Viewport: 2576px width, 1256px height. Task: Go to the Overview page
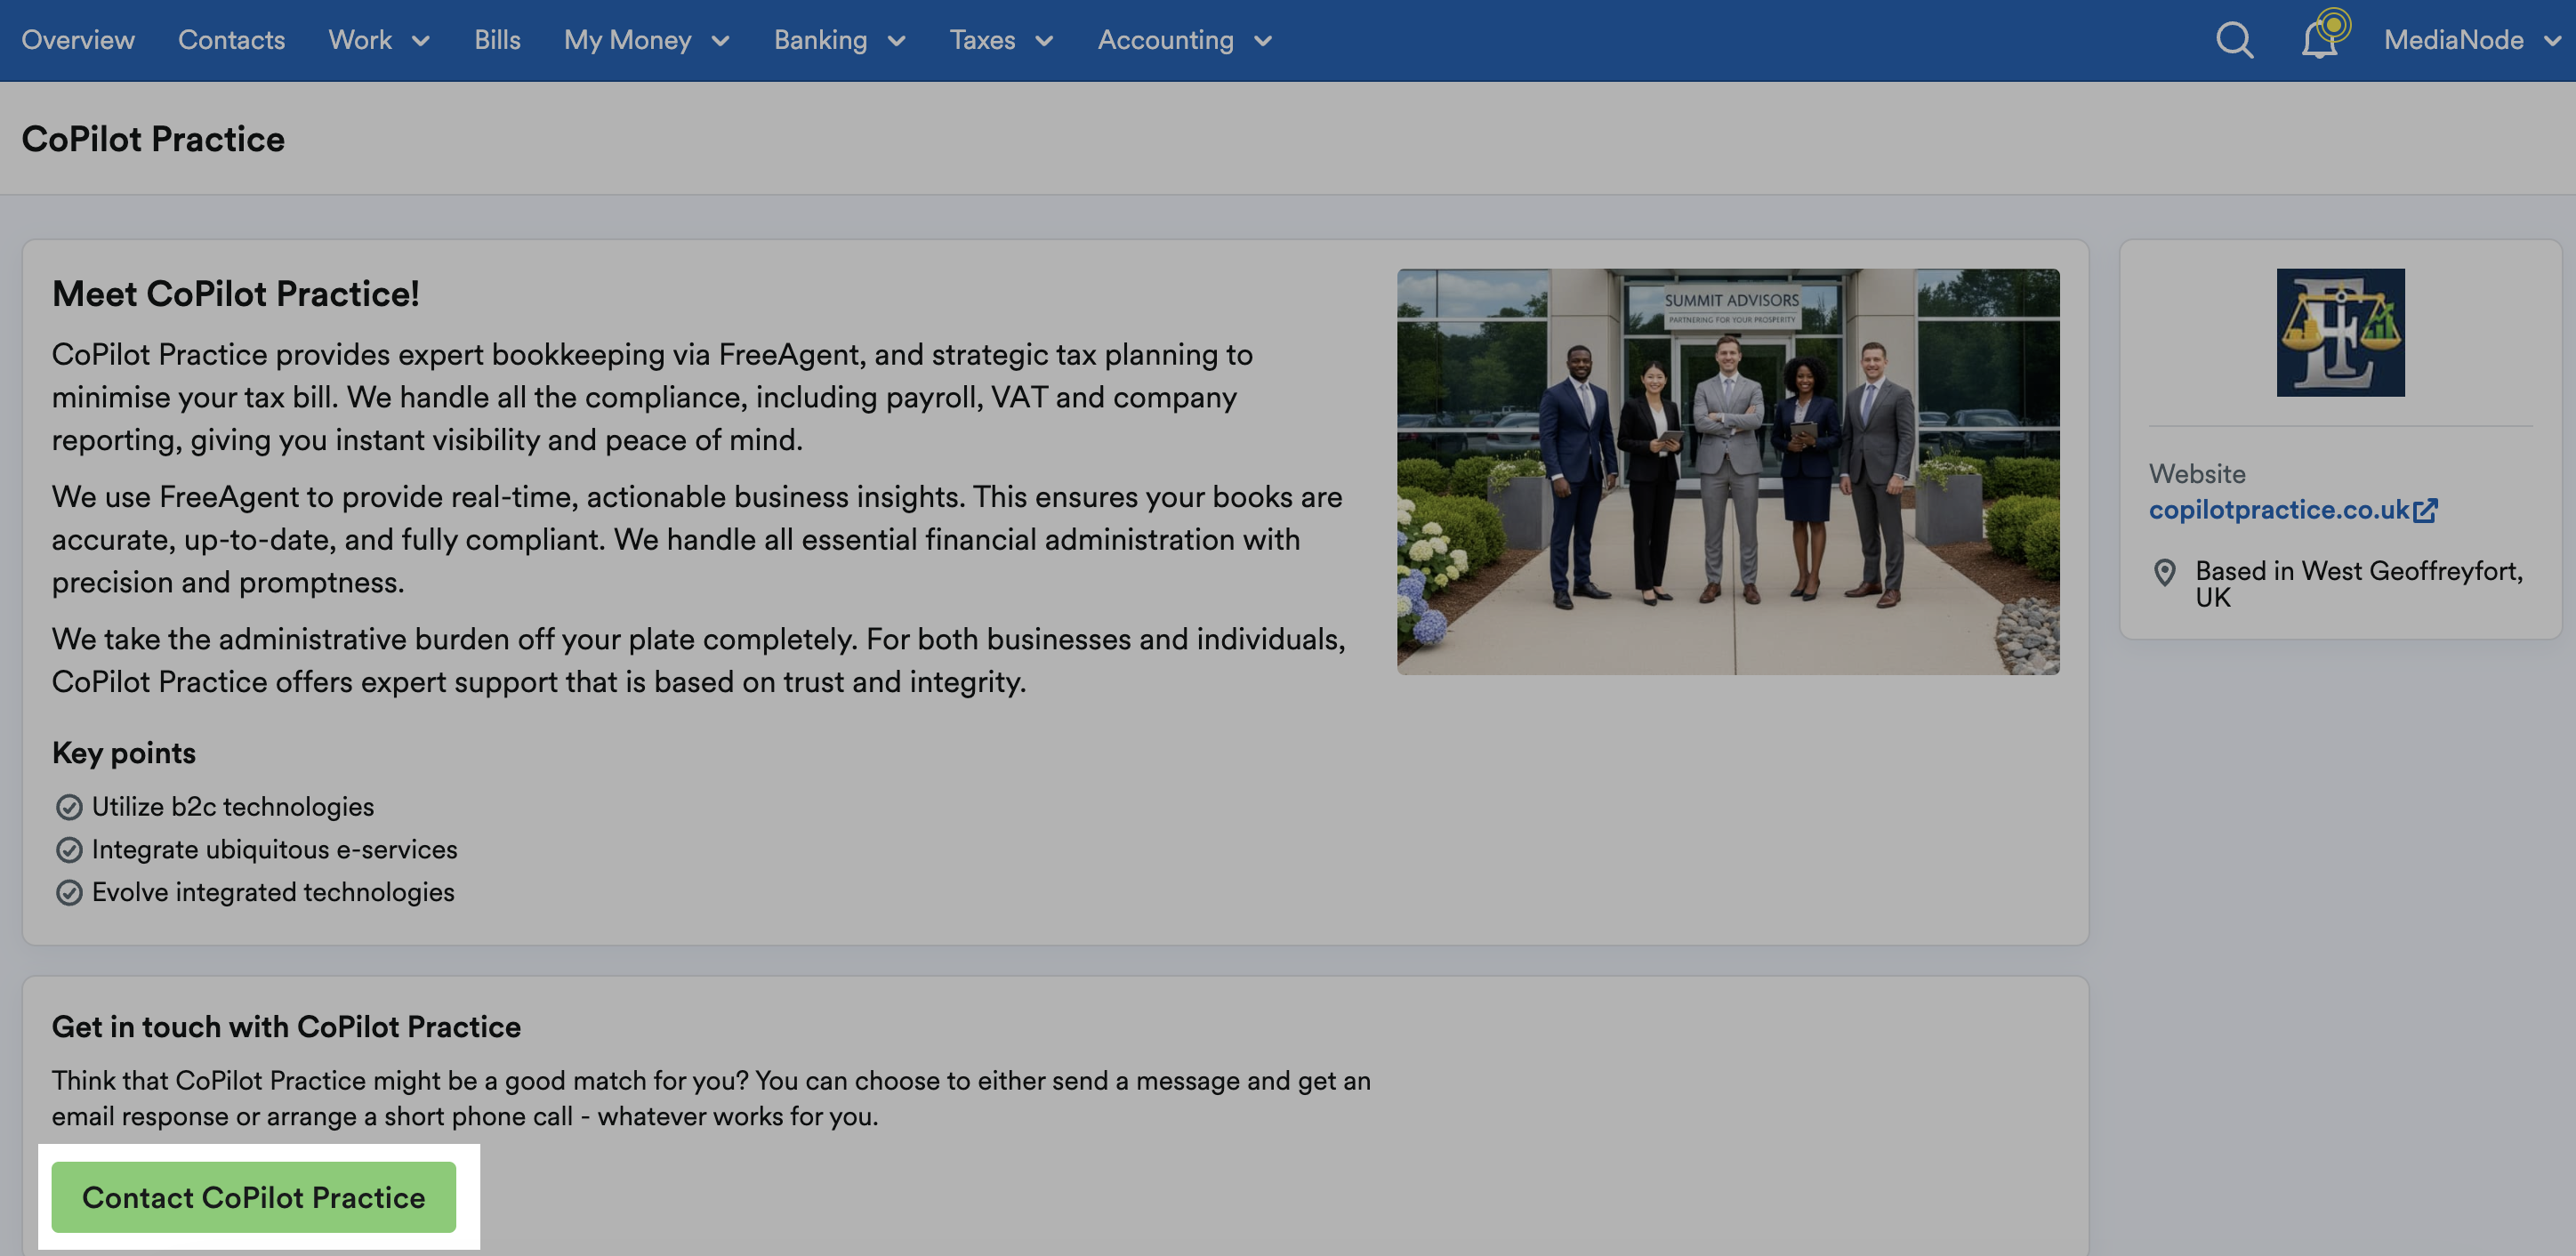click(78, 40)
